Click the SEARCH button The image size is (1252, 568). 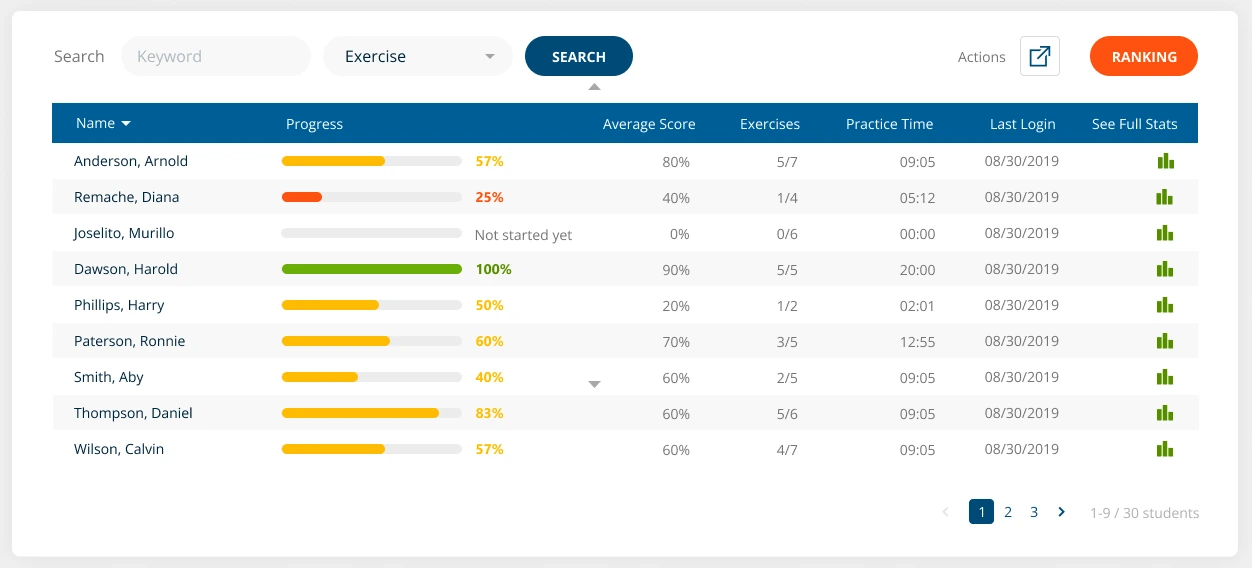coord(579,56)
